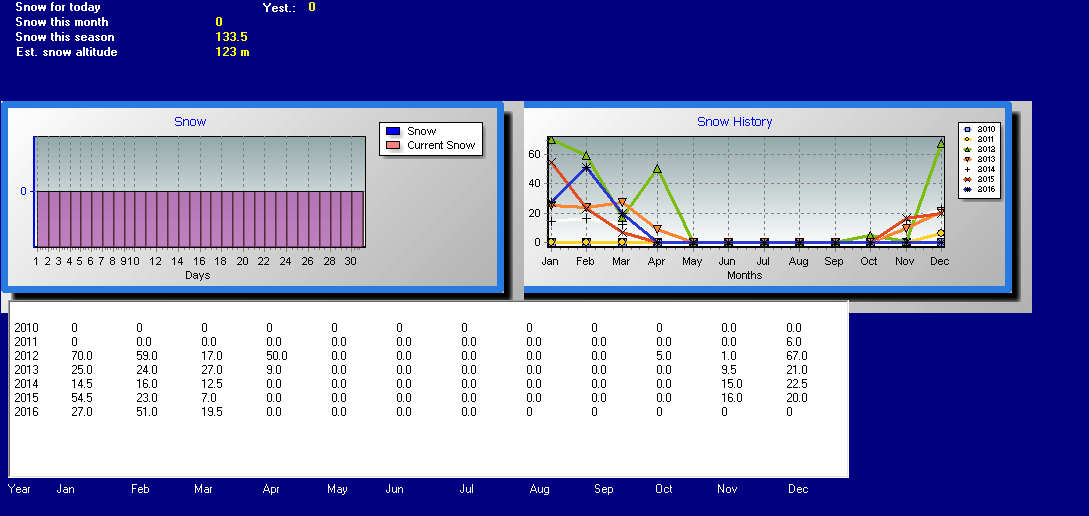Viewport: 1089px width, 516px height.
Task: Click the Year column header label
Action: click(x=19, y=489)
